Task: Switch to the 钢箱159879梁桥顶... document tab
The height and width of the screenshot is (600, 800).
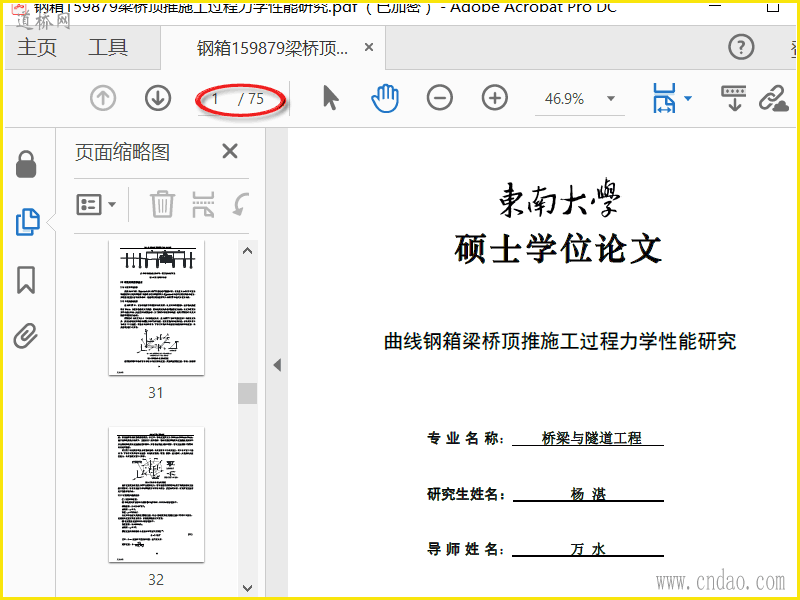Action: (x=272, y=48)
